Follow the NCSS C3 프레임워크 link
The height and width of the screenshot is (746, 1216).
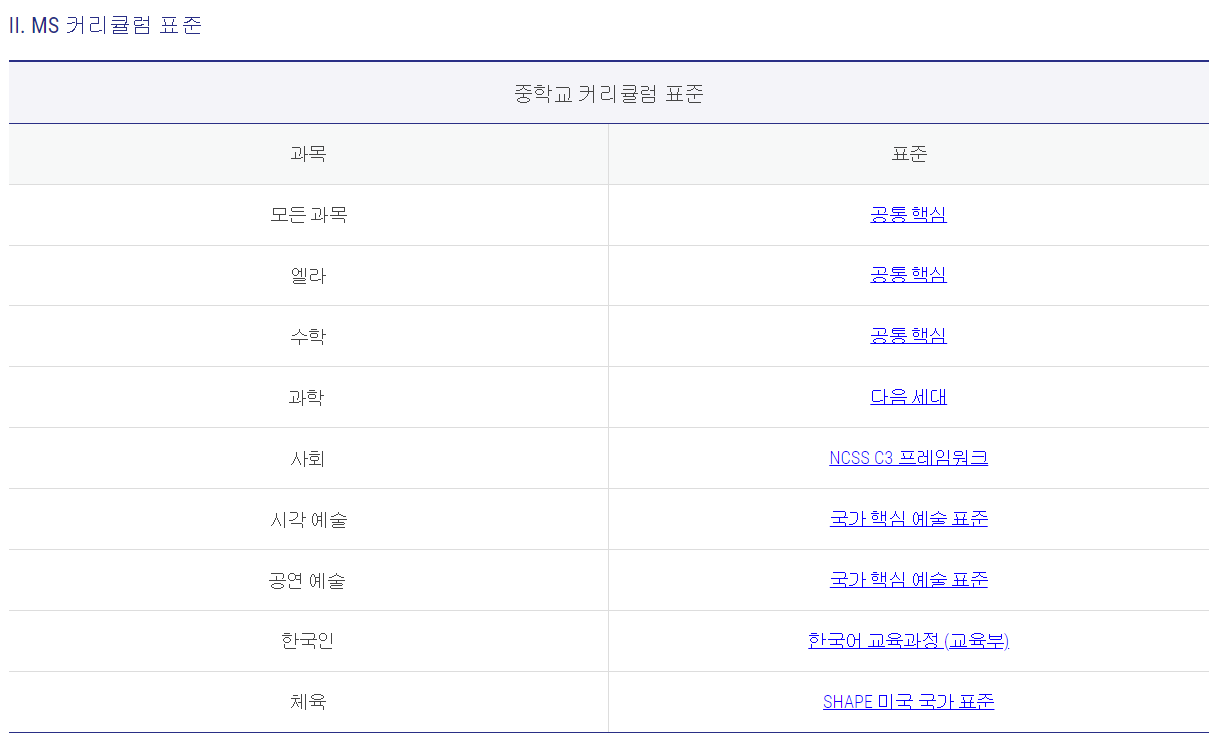pos(908,458)
